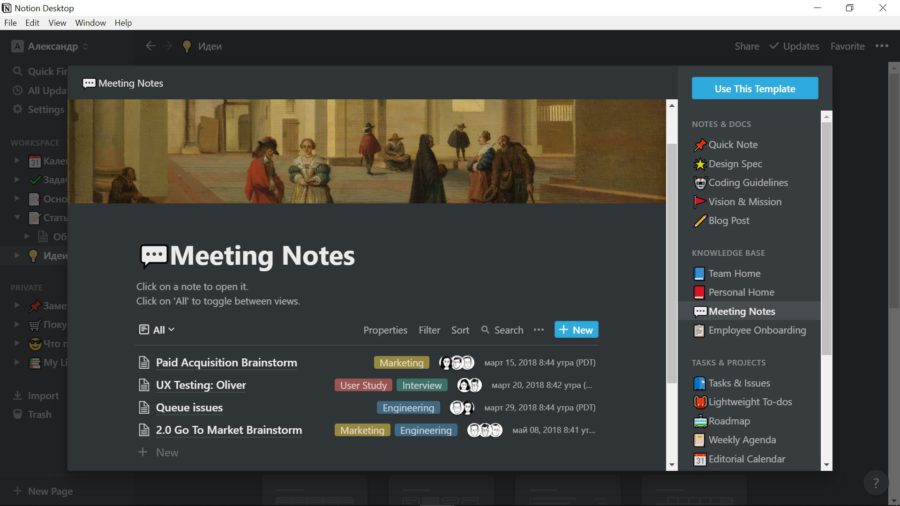Click the Blog Post pencil icon

click(x=700, y=221)
